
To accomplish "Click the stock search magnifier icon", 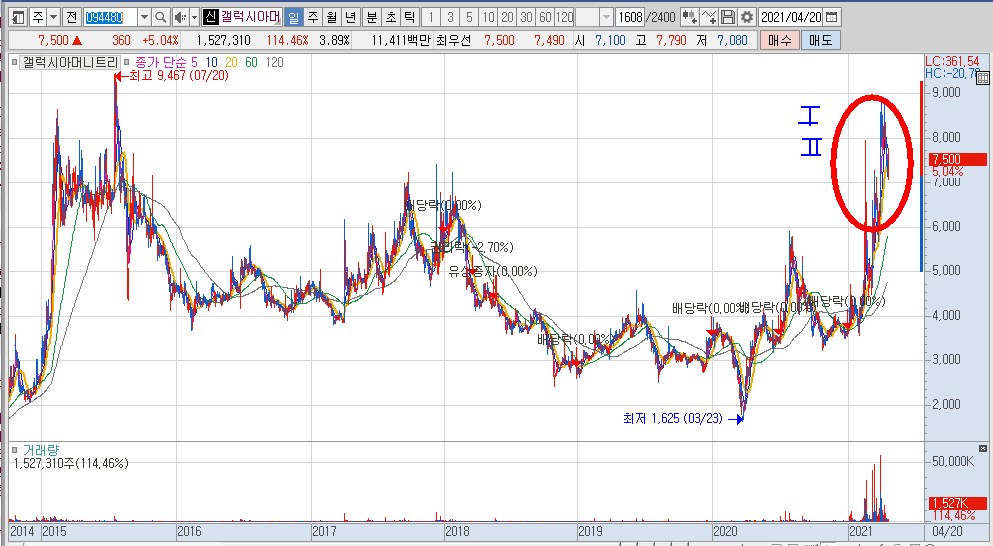I will pyautogui.click(x=160, y=17).
